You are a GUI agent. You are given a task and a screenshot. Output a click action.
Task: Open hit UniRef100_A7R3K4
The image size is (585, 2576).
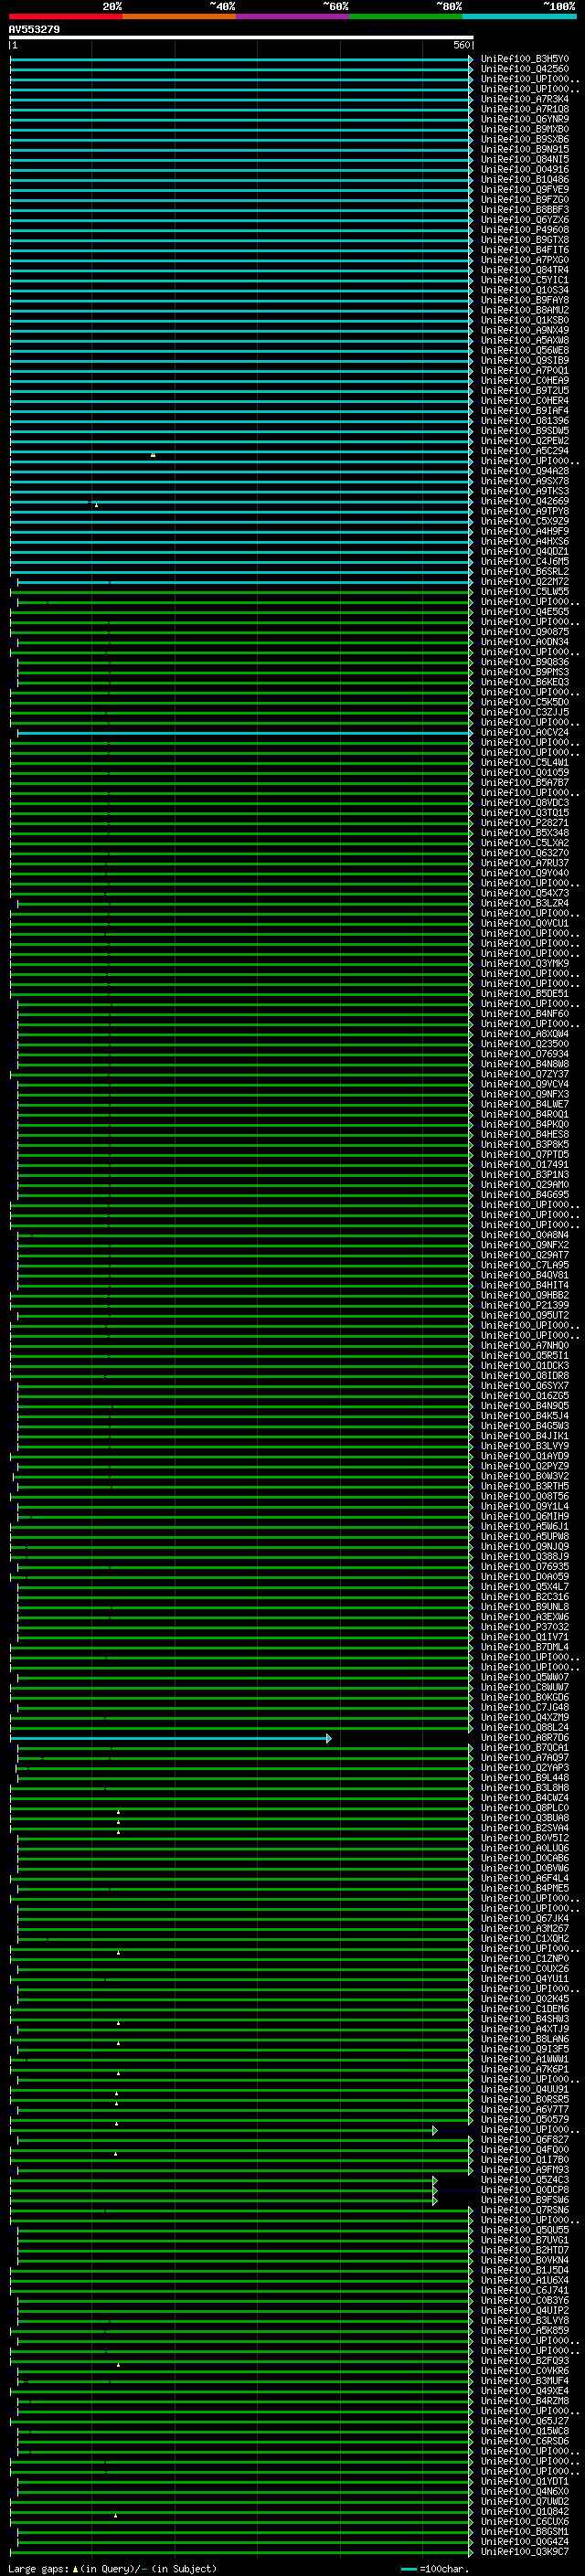[524, 99]
